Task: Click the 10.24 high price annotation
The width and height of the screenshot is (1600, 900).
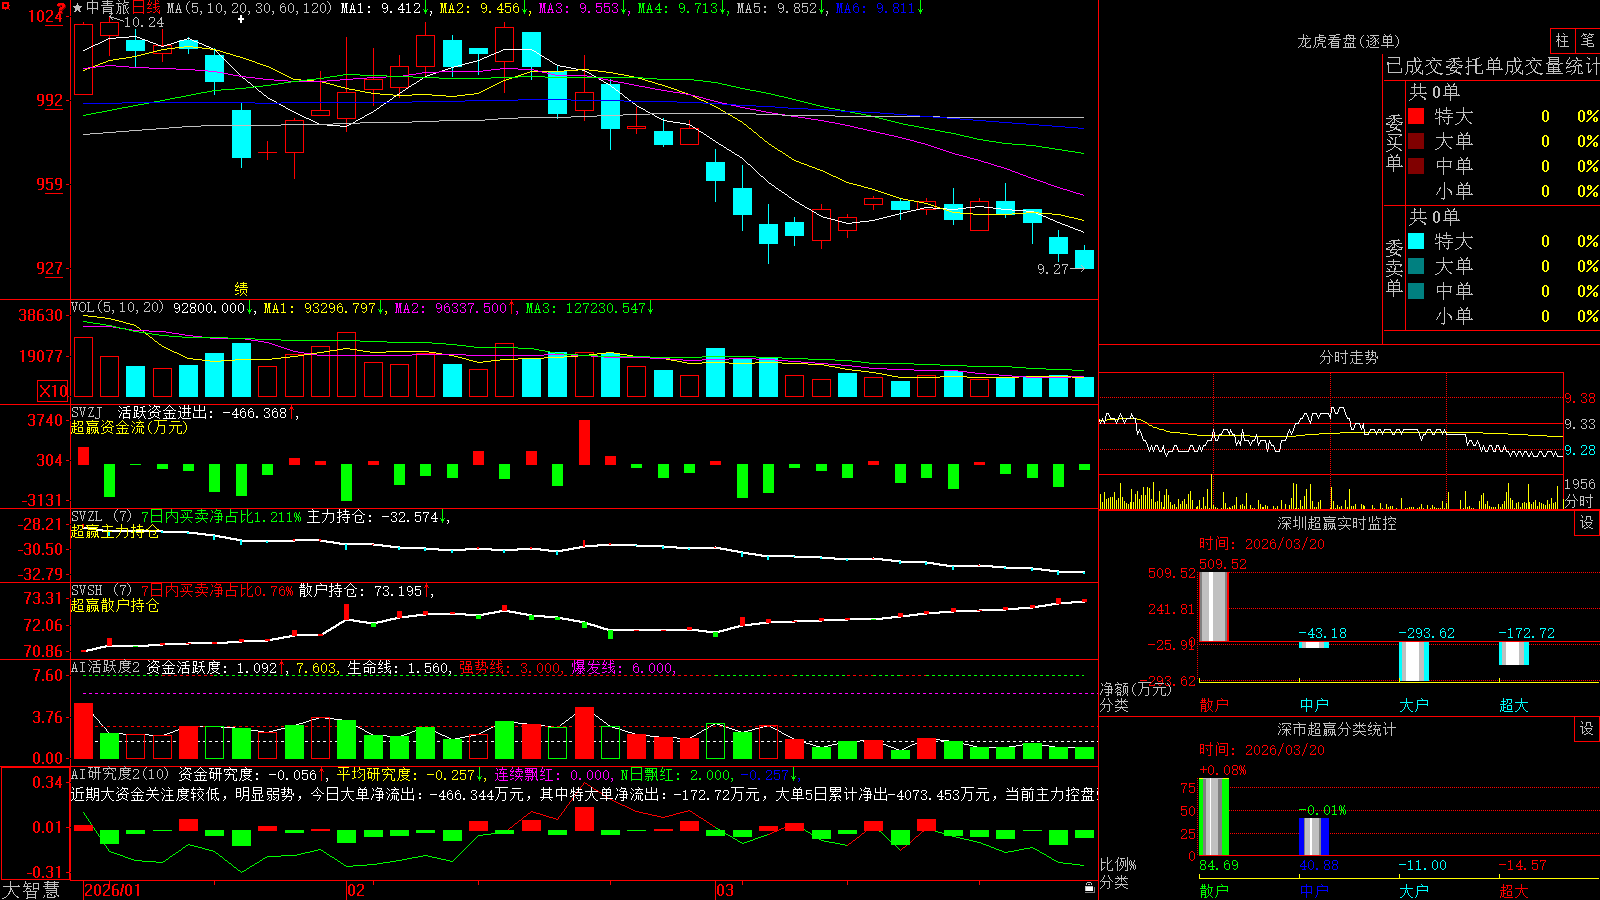Action: tap(144, 22)
